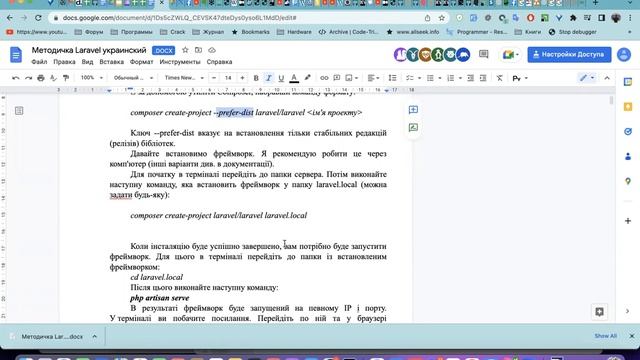Image resolution: width=640 pixels, height=360 pixels.
Task: Open the downloaded Методичка docx file menu
Action: pos(95,336)
